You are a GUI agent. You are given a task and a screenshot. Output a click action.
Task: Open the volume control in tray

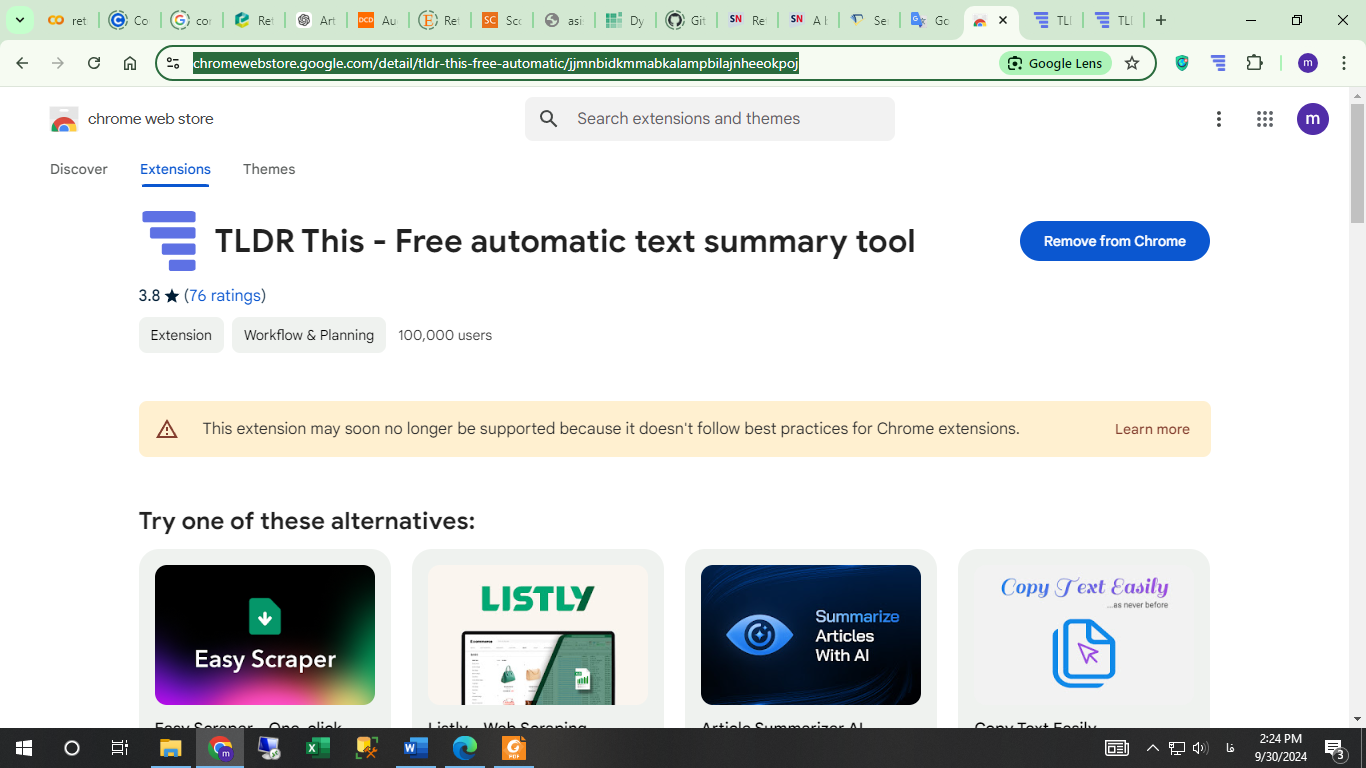[1200, 748]
